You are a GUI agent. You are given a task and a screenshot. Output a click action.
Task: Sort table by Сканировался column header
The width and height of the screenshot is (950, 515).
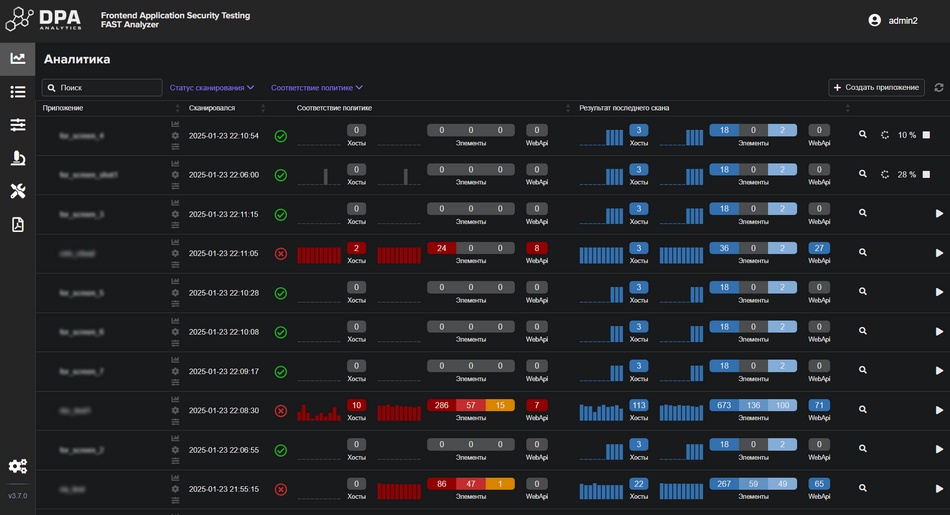tap(212, 108)
